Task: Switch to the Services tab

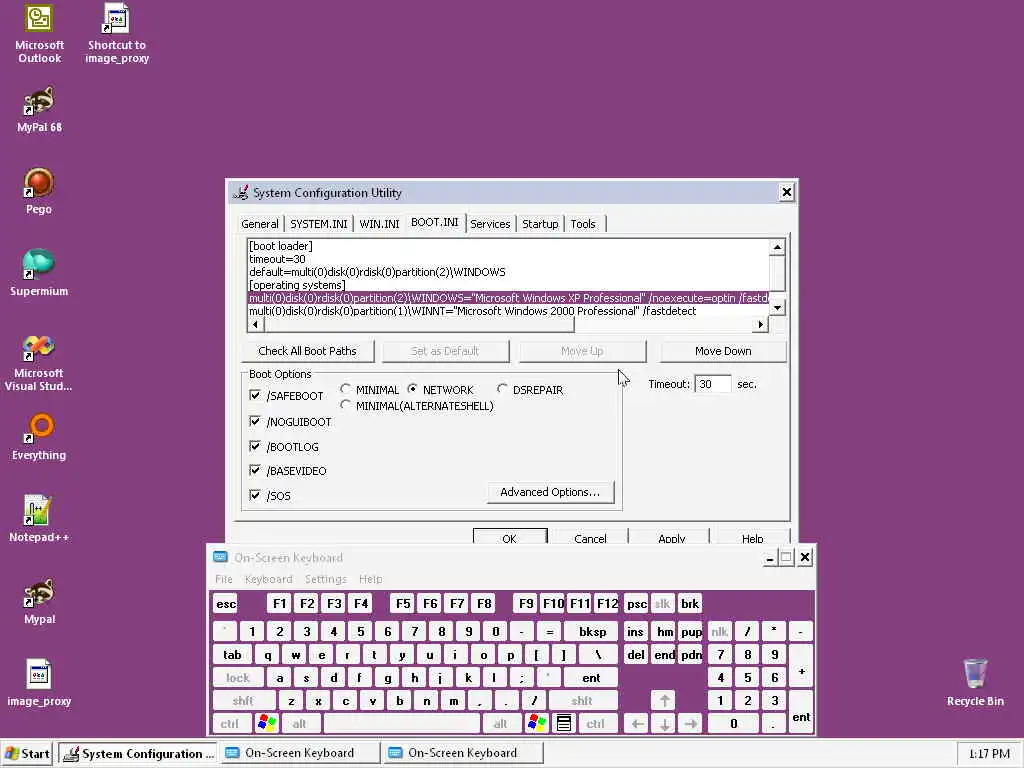Action: pyautogui.click(x=490, y=224)
